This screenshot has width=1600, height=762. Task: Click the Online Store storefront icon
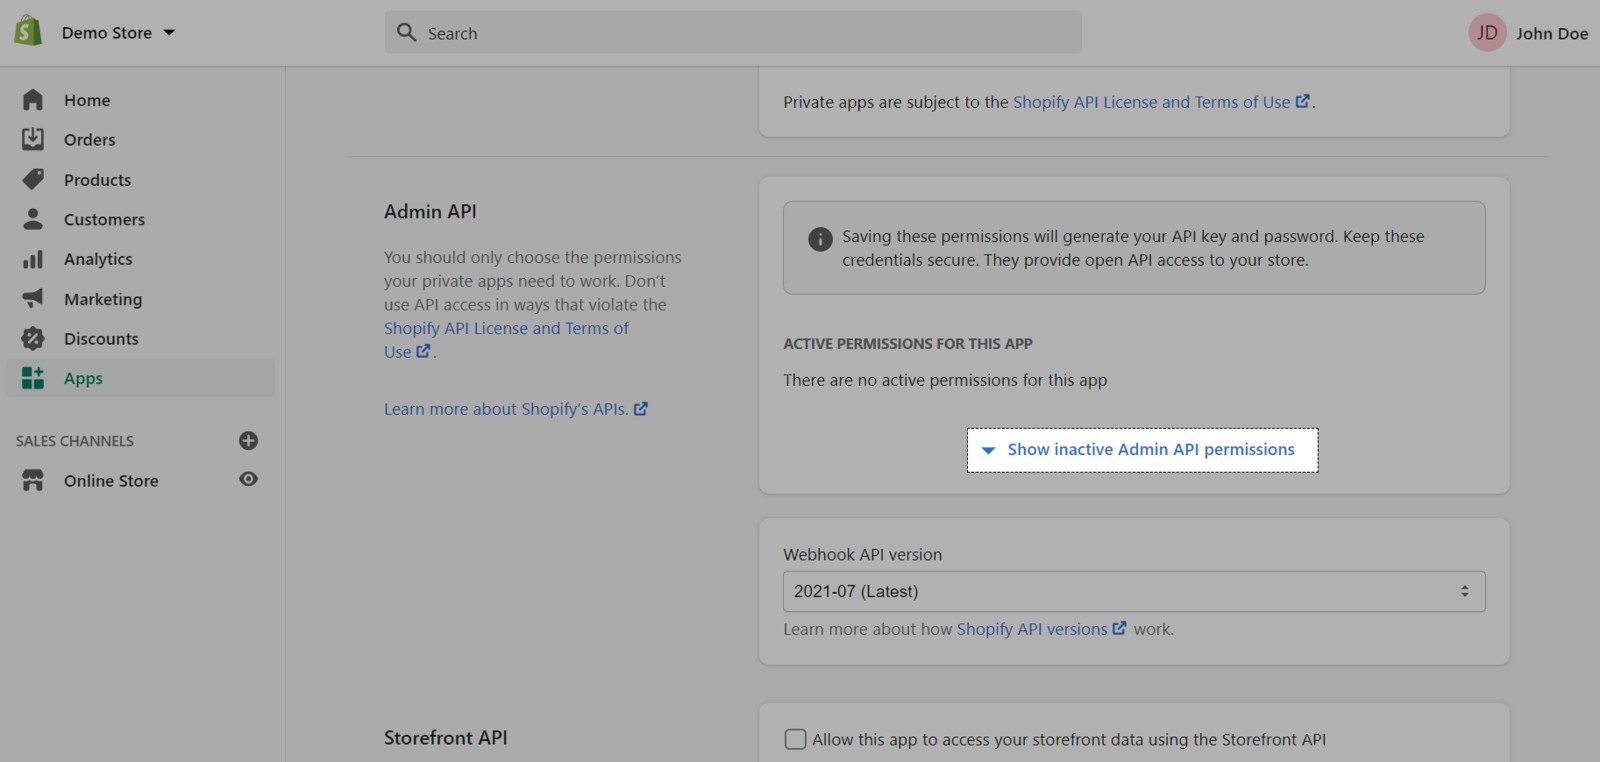pos(33,480)
